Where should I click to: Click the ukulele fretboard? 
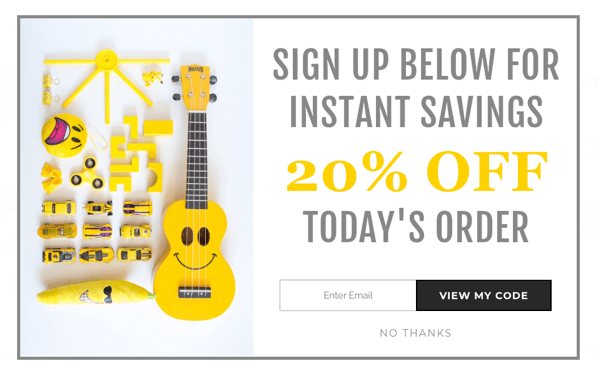pyautogui.click(x=197, y=159)
